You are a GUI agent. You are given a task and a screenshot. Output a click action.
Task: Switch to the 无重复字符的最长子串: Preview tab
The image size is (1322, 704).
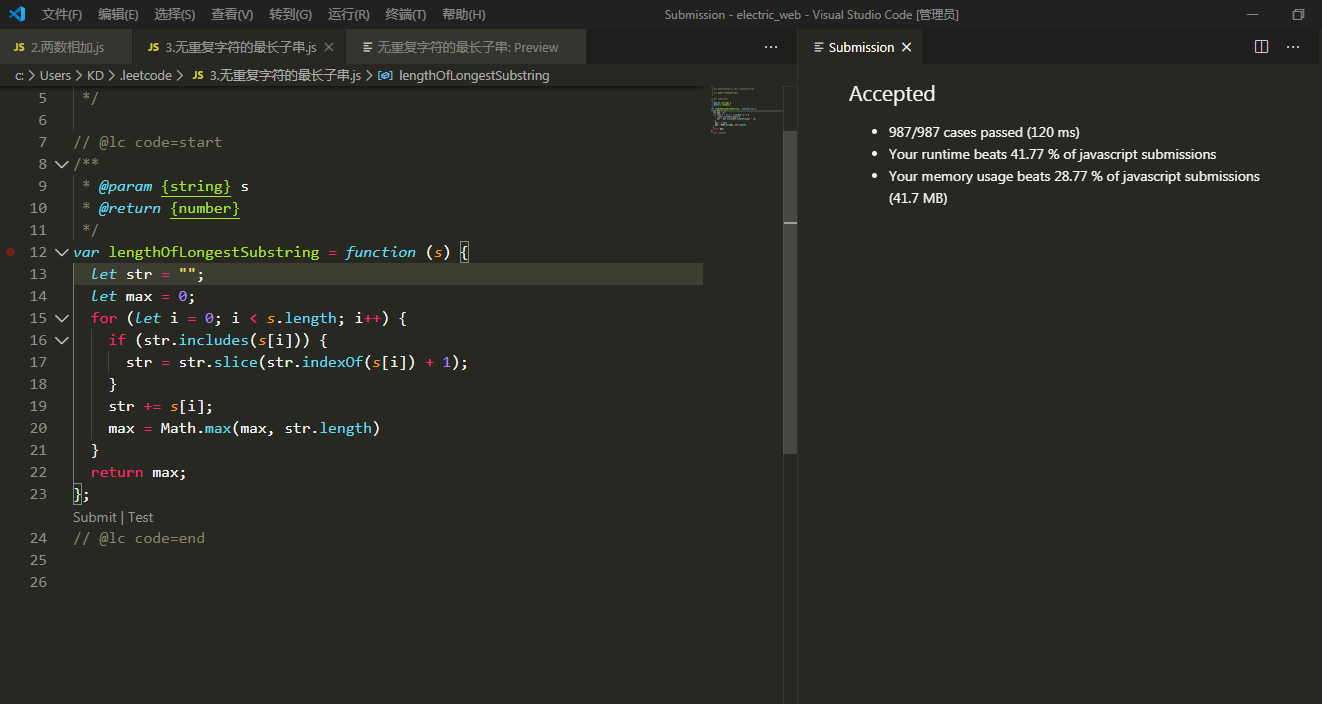point(466,47)
